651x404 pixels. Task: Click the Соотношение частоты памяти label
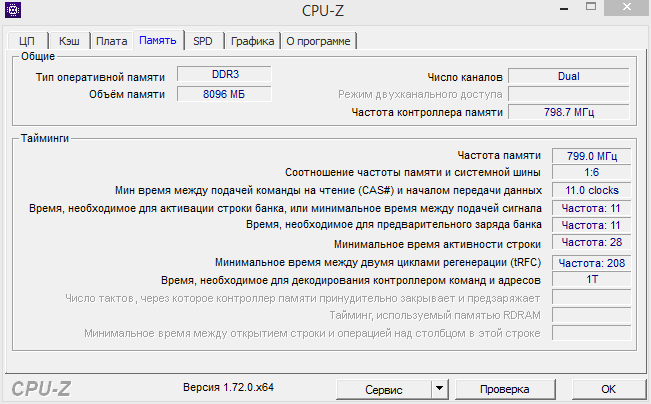[413, 172]
